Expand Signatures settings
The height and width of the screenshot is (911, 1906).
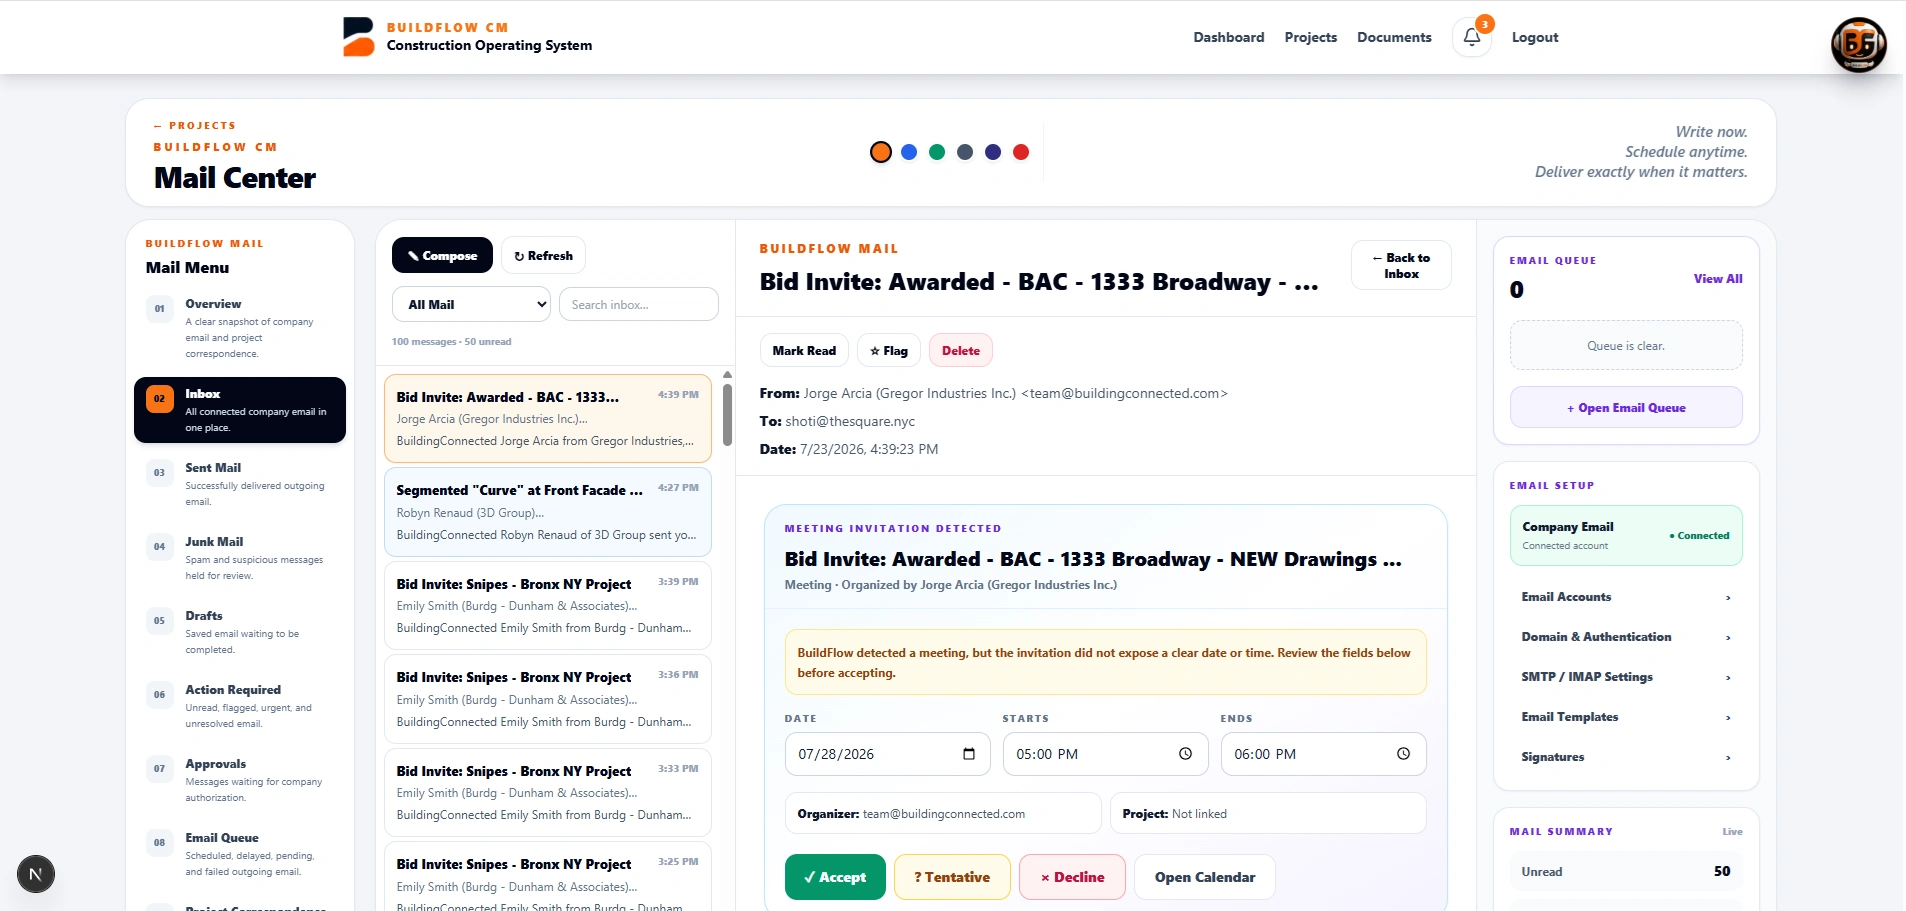click(x=1626, y=757)
